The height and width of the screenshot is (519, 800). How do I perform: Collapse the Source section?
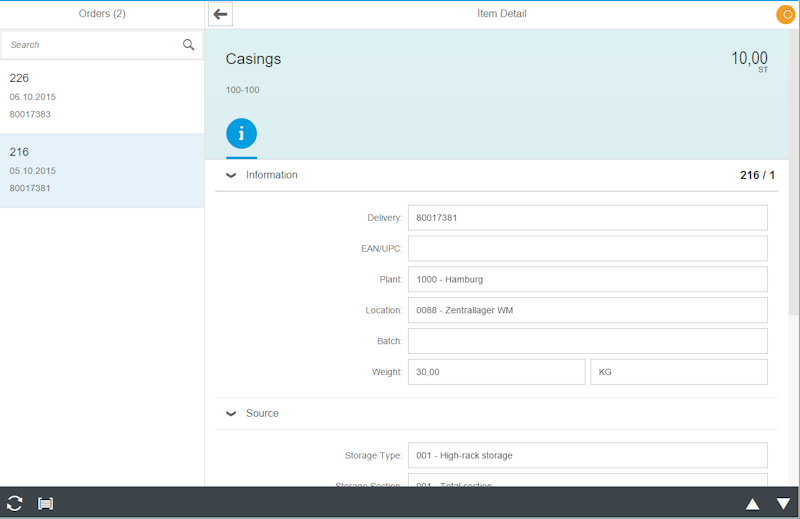[231, 413]
